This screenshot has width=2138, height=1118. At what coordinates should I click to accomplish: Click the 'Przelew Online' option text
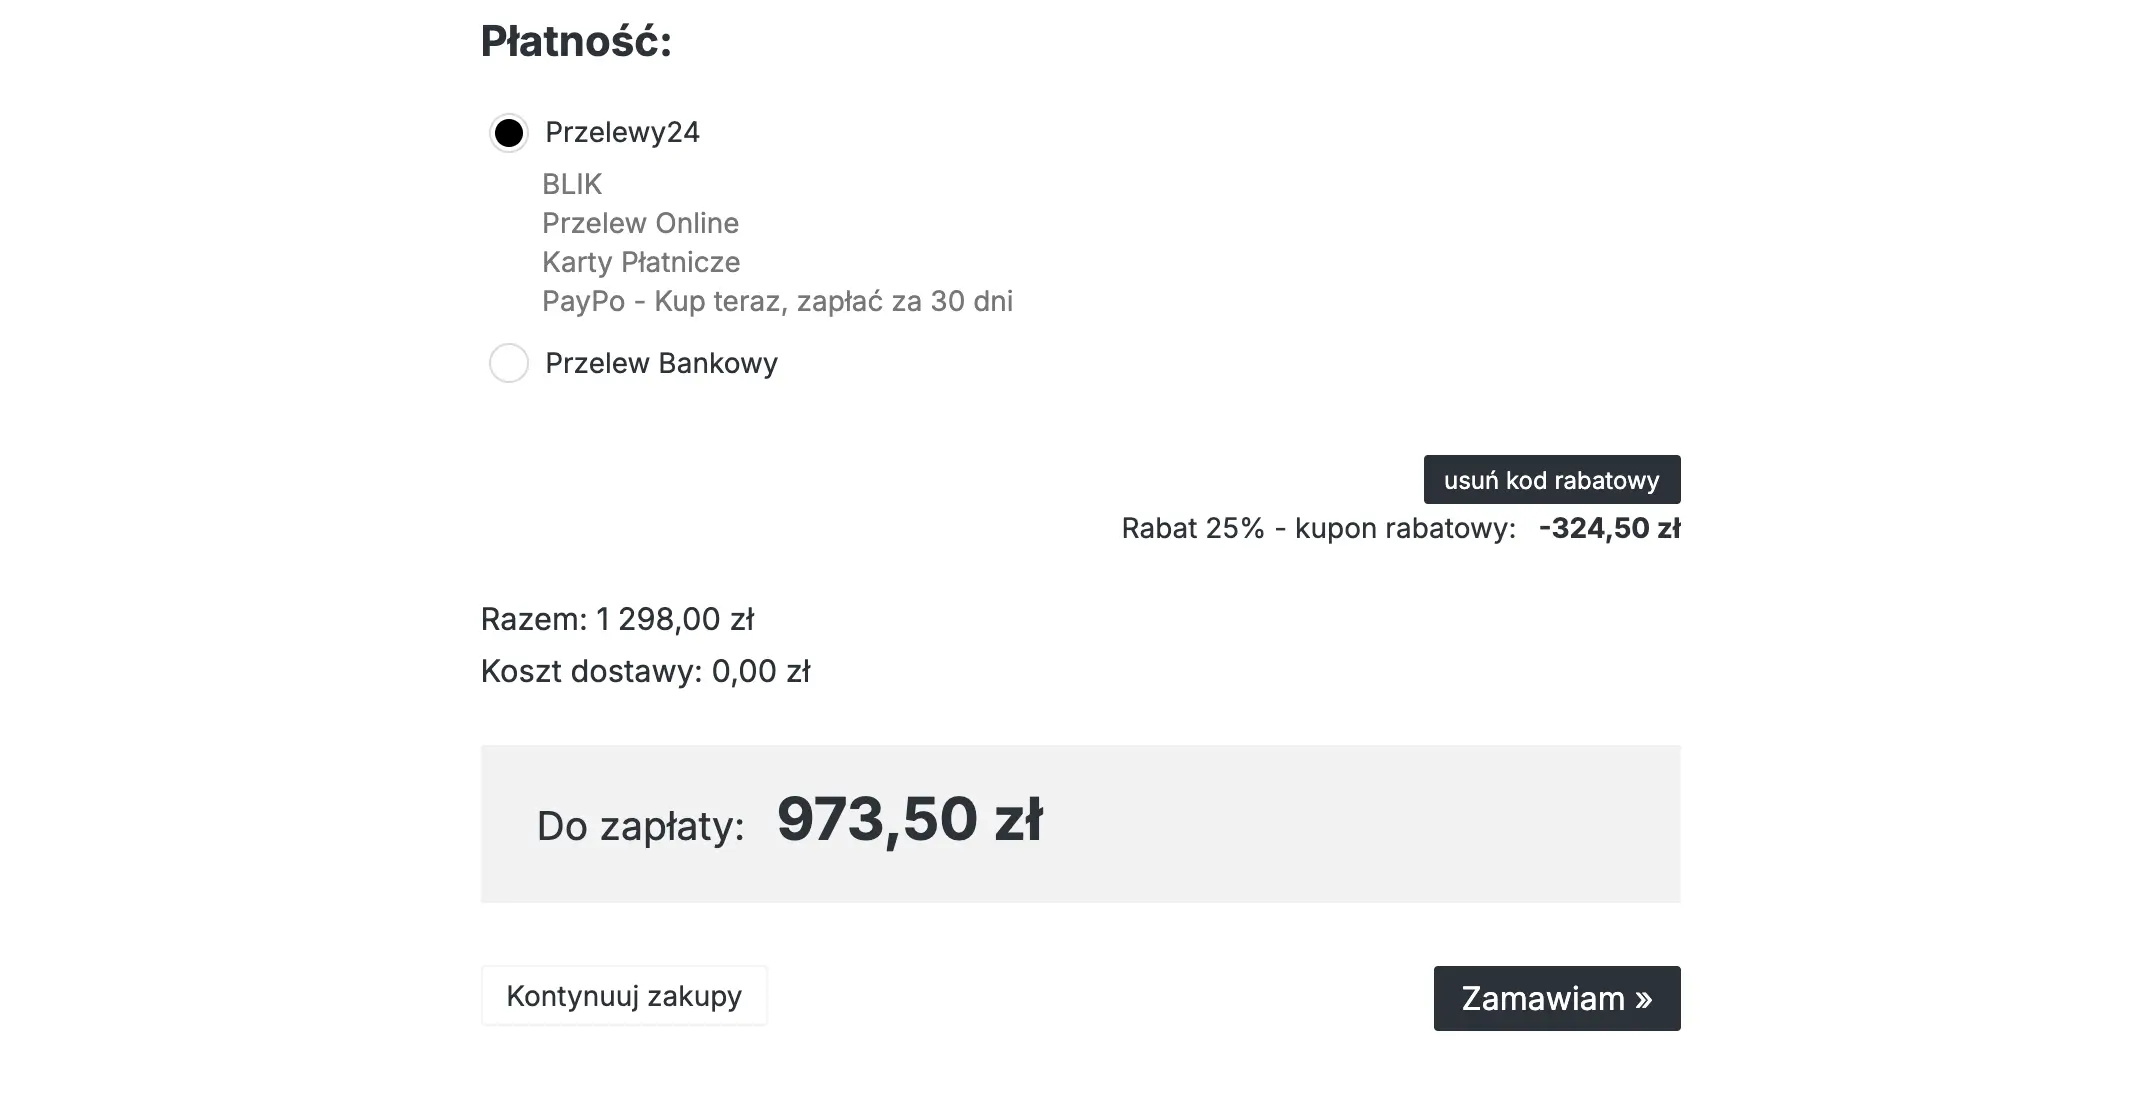coord(640,223)
